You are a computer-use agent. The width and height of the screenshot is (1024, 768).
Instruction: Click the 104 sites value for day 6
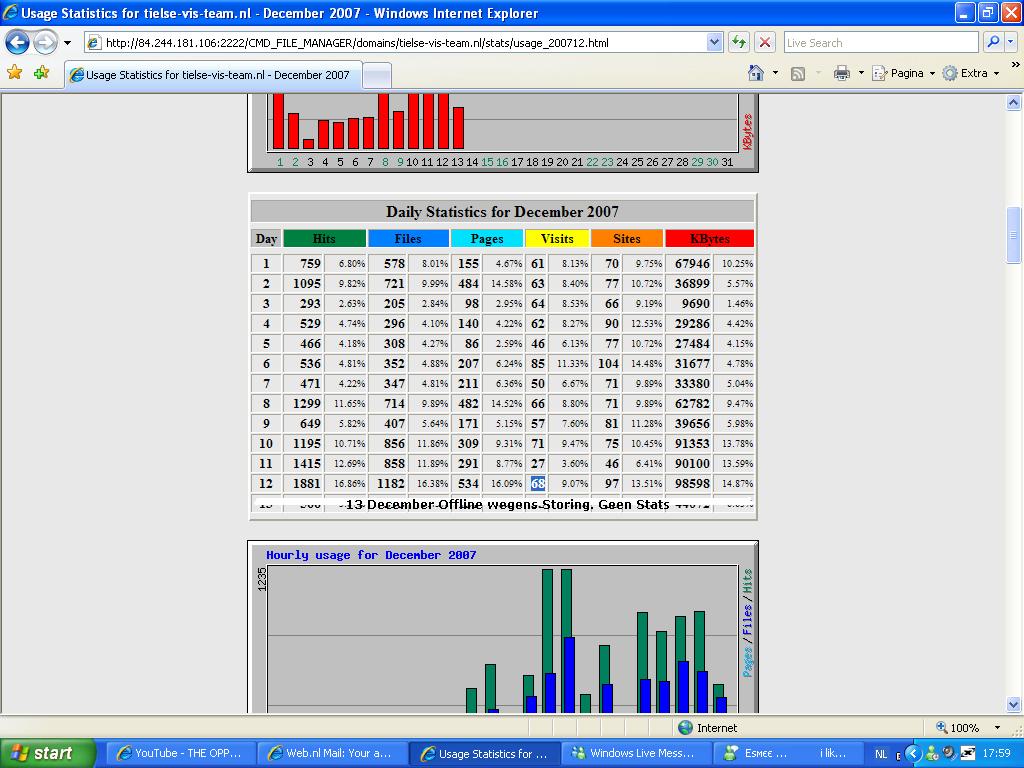tap(608, 364)
